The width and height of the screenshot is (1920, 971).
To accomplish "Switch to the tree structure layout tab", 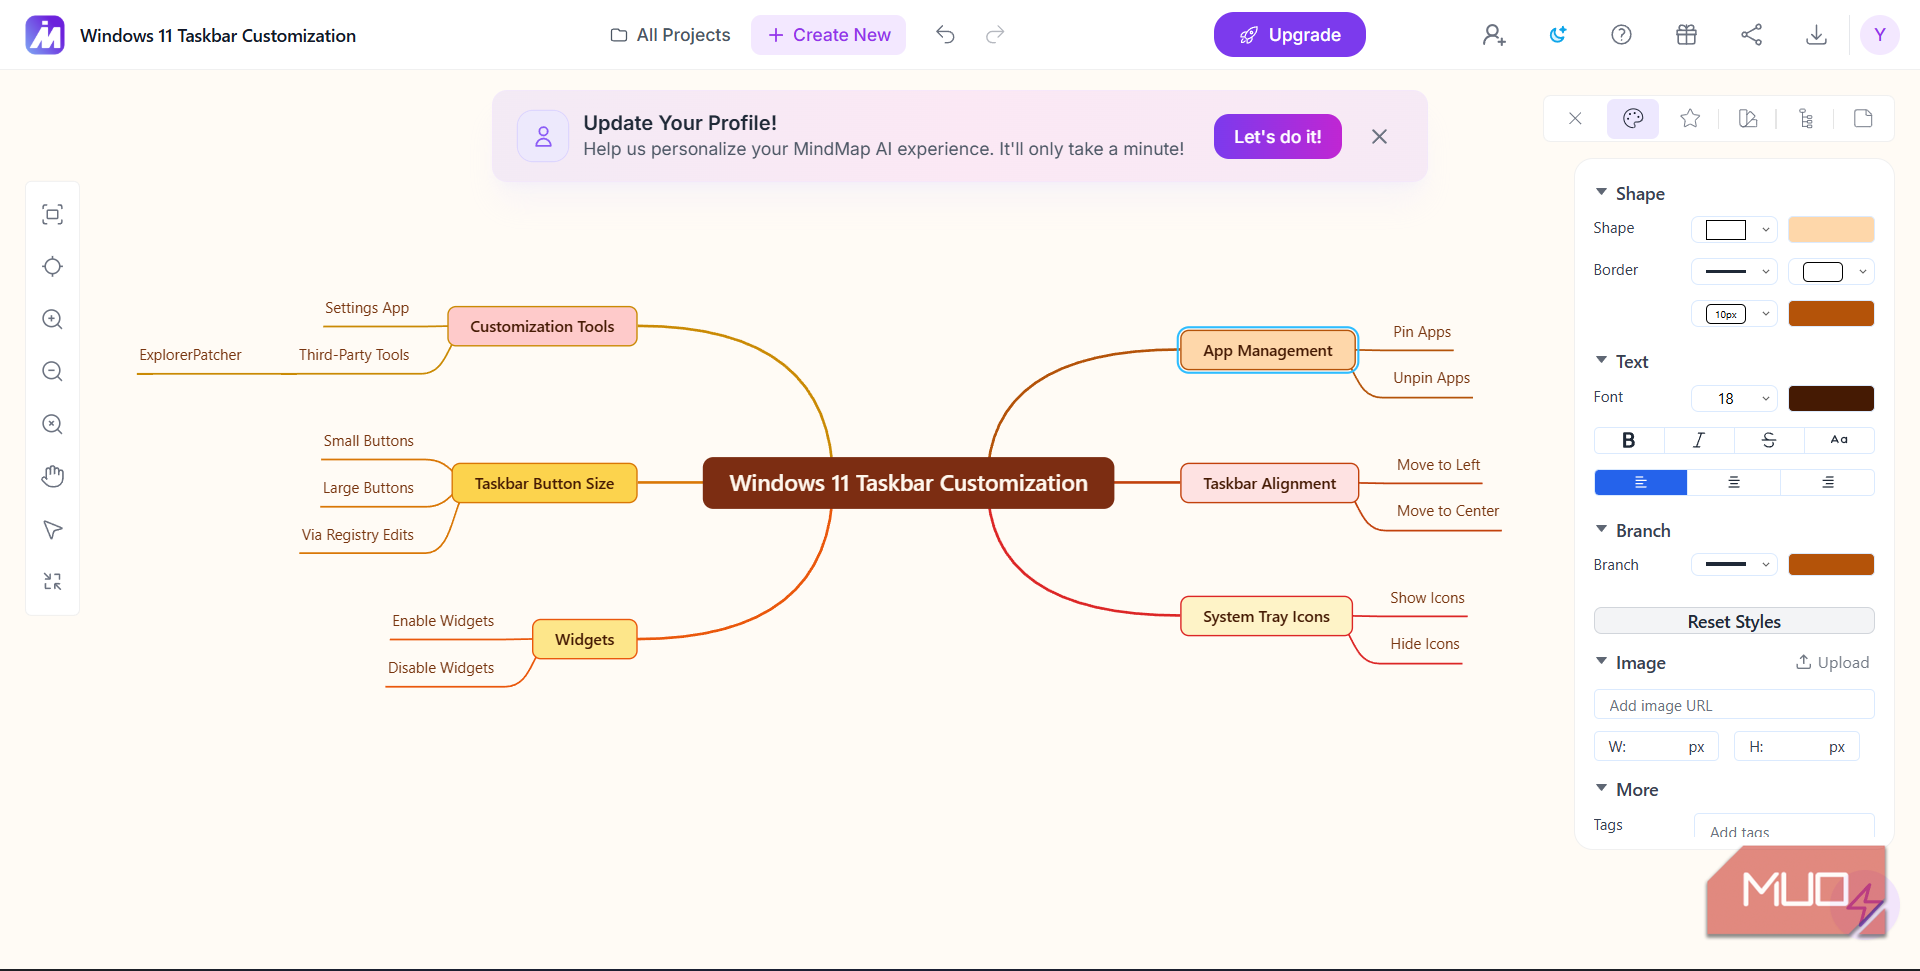I will [x=1806, y=119].
